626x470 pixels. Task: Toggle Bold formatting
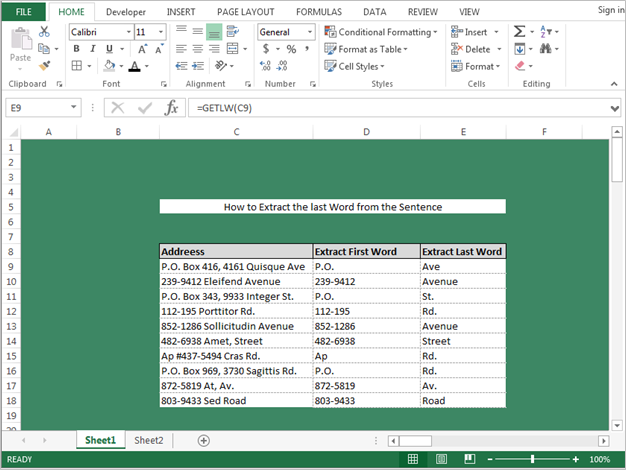tap(76, 49)
